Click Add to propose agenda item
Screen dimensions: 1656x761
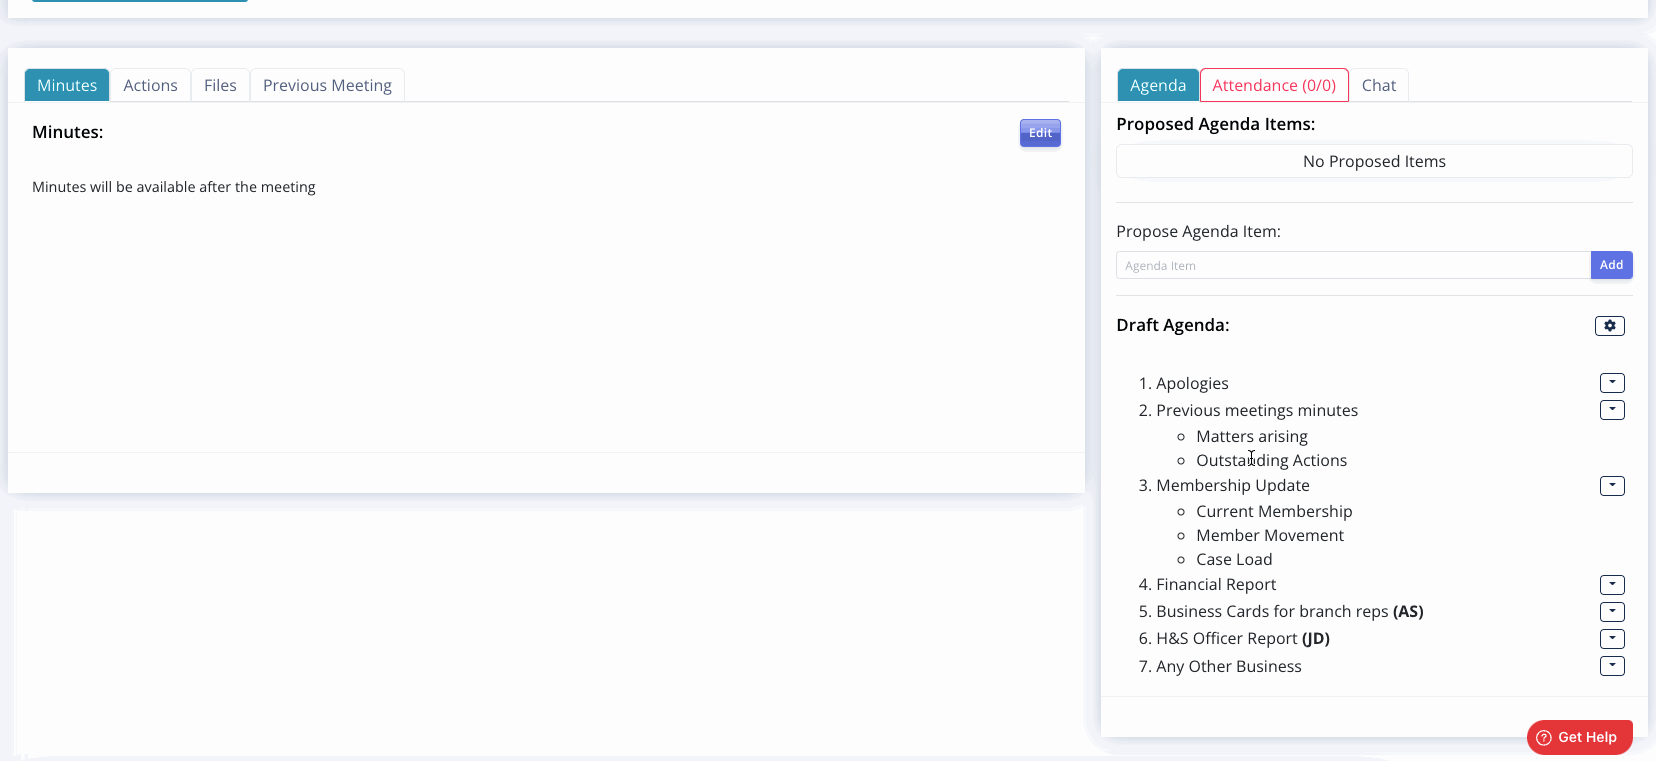click(1611, 265)
